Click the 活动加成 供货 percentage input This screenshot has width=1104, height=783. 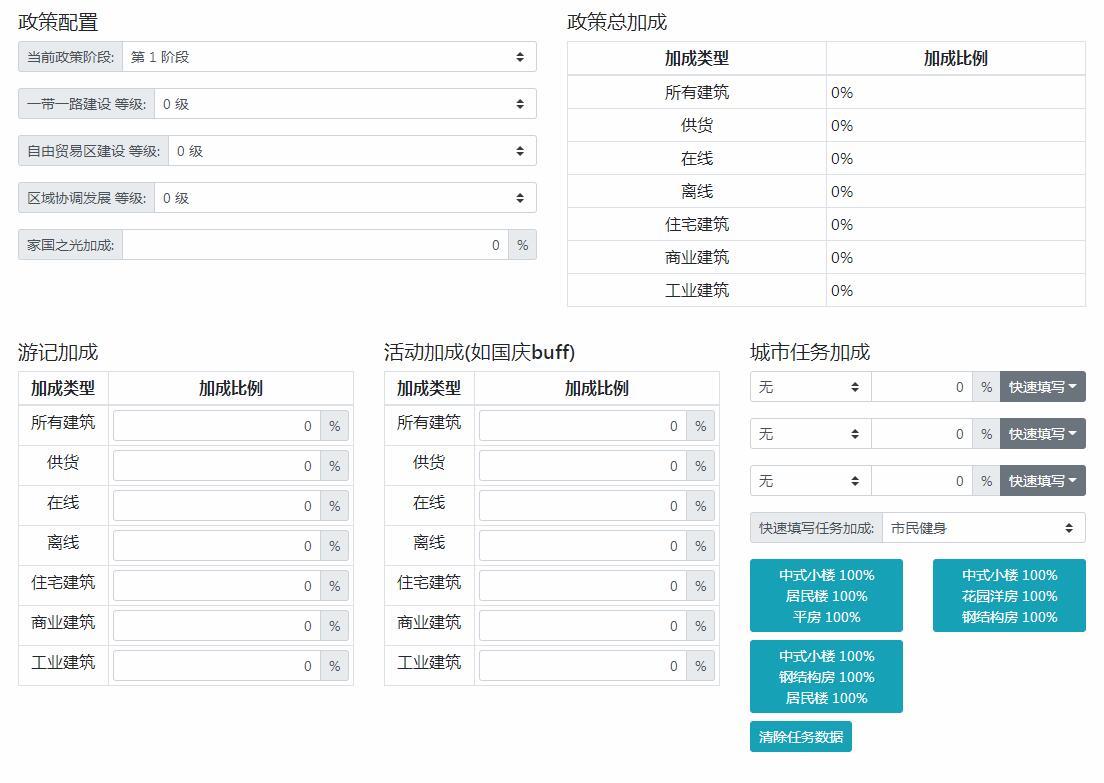(x=583, y=466)
